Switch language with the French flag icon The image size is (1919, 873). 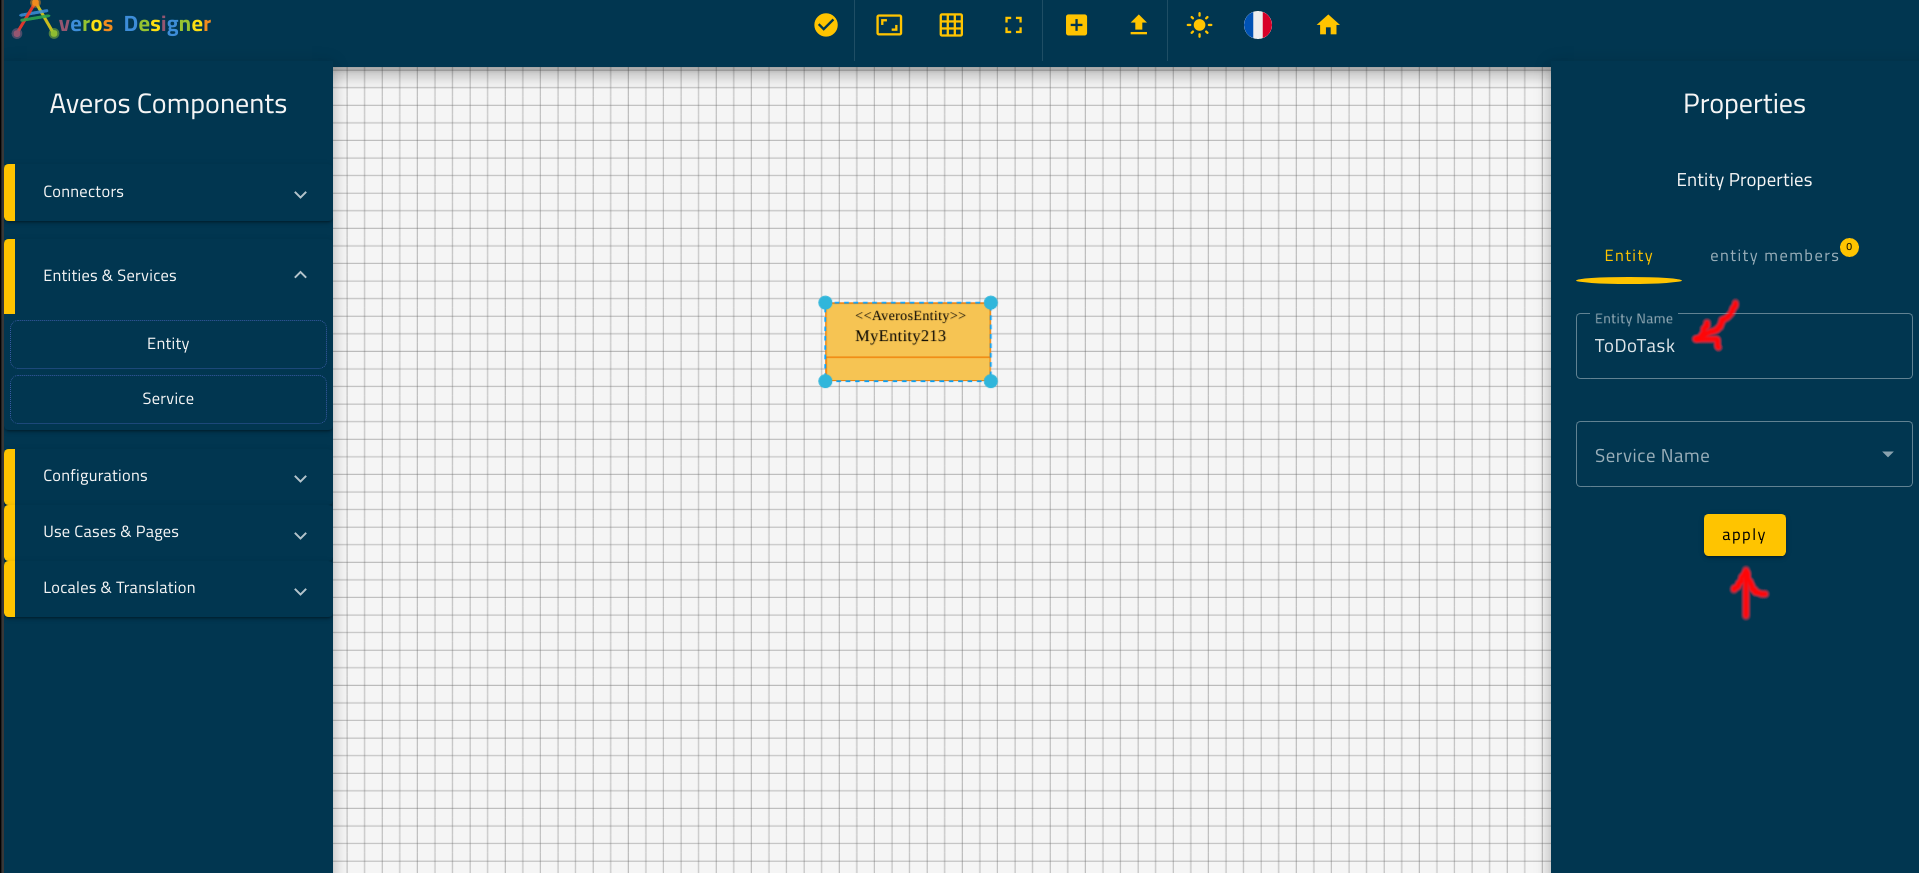pos(1258,25)
